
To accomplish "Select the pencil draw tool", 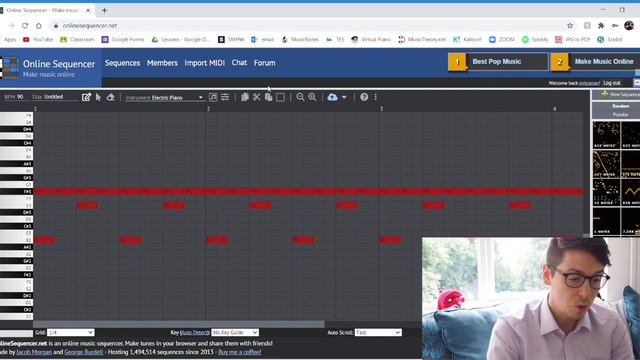I will tap(86, 97).
